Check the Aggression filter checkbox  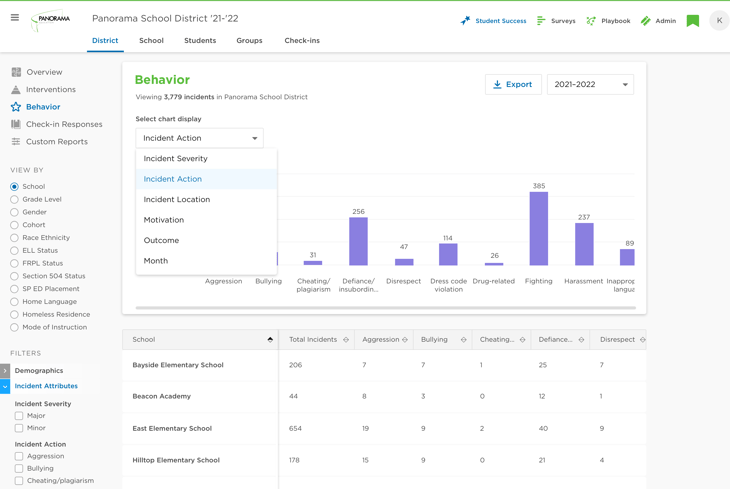[19, 456]
